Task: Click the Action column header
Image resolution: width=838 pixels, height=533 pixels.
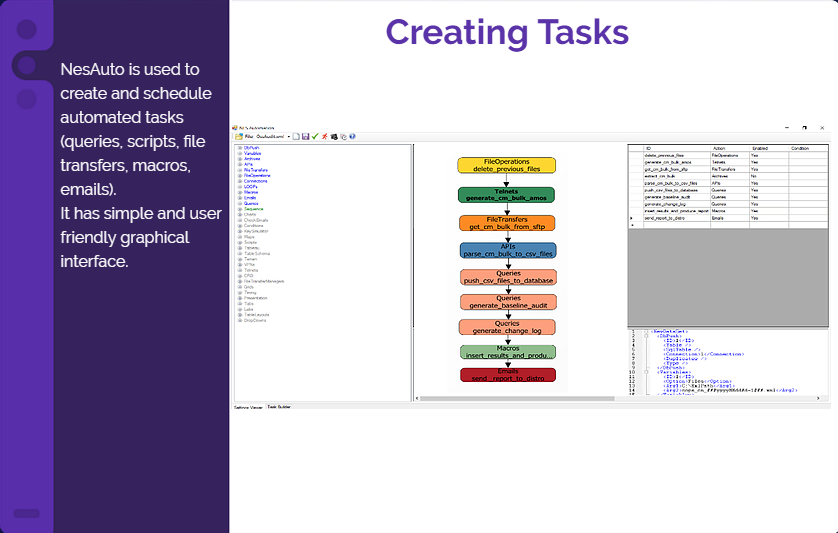Action: tap(730, 148)
